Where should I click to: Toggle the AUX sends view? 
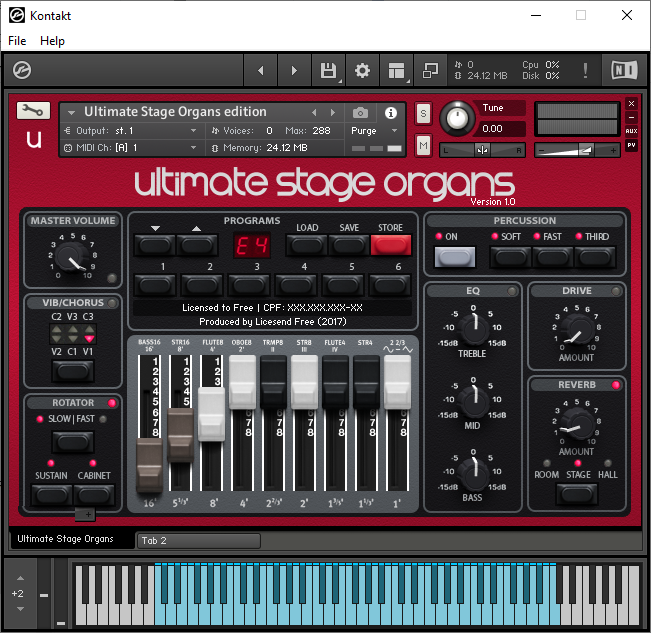coord(631,131)
